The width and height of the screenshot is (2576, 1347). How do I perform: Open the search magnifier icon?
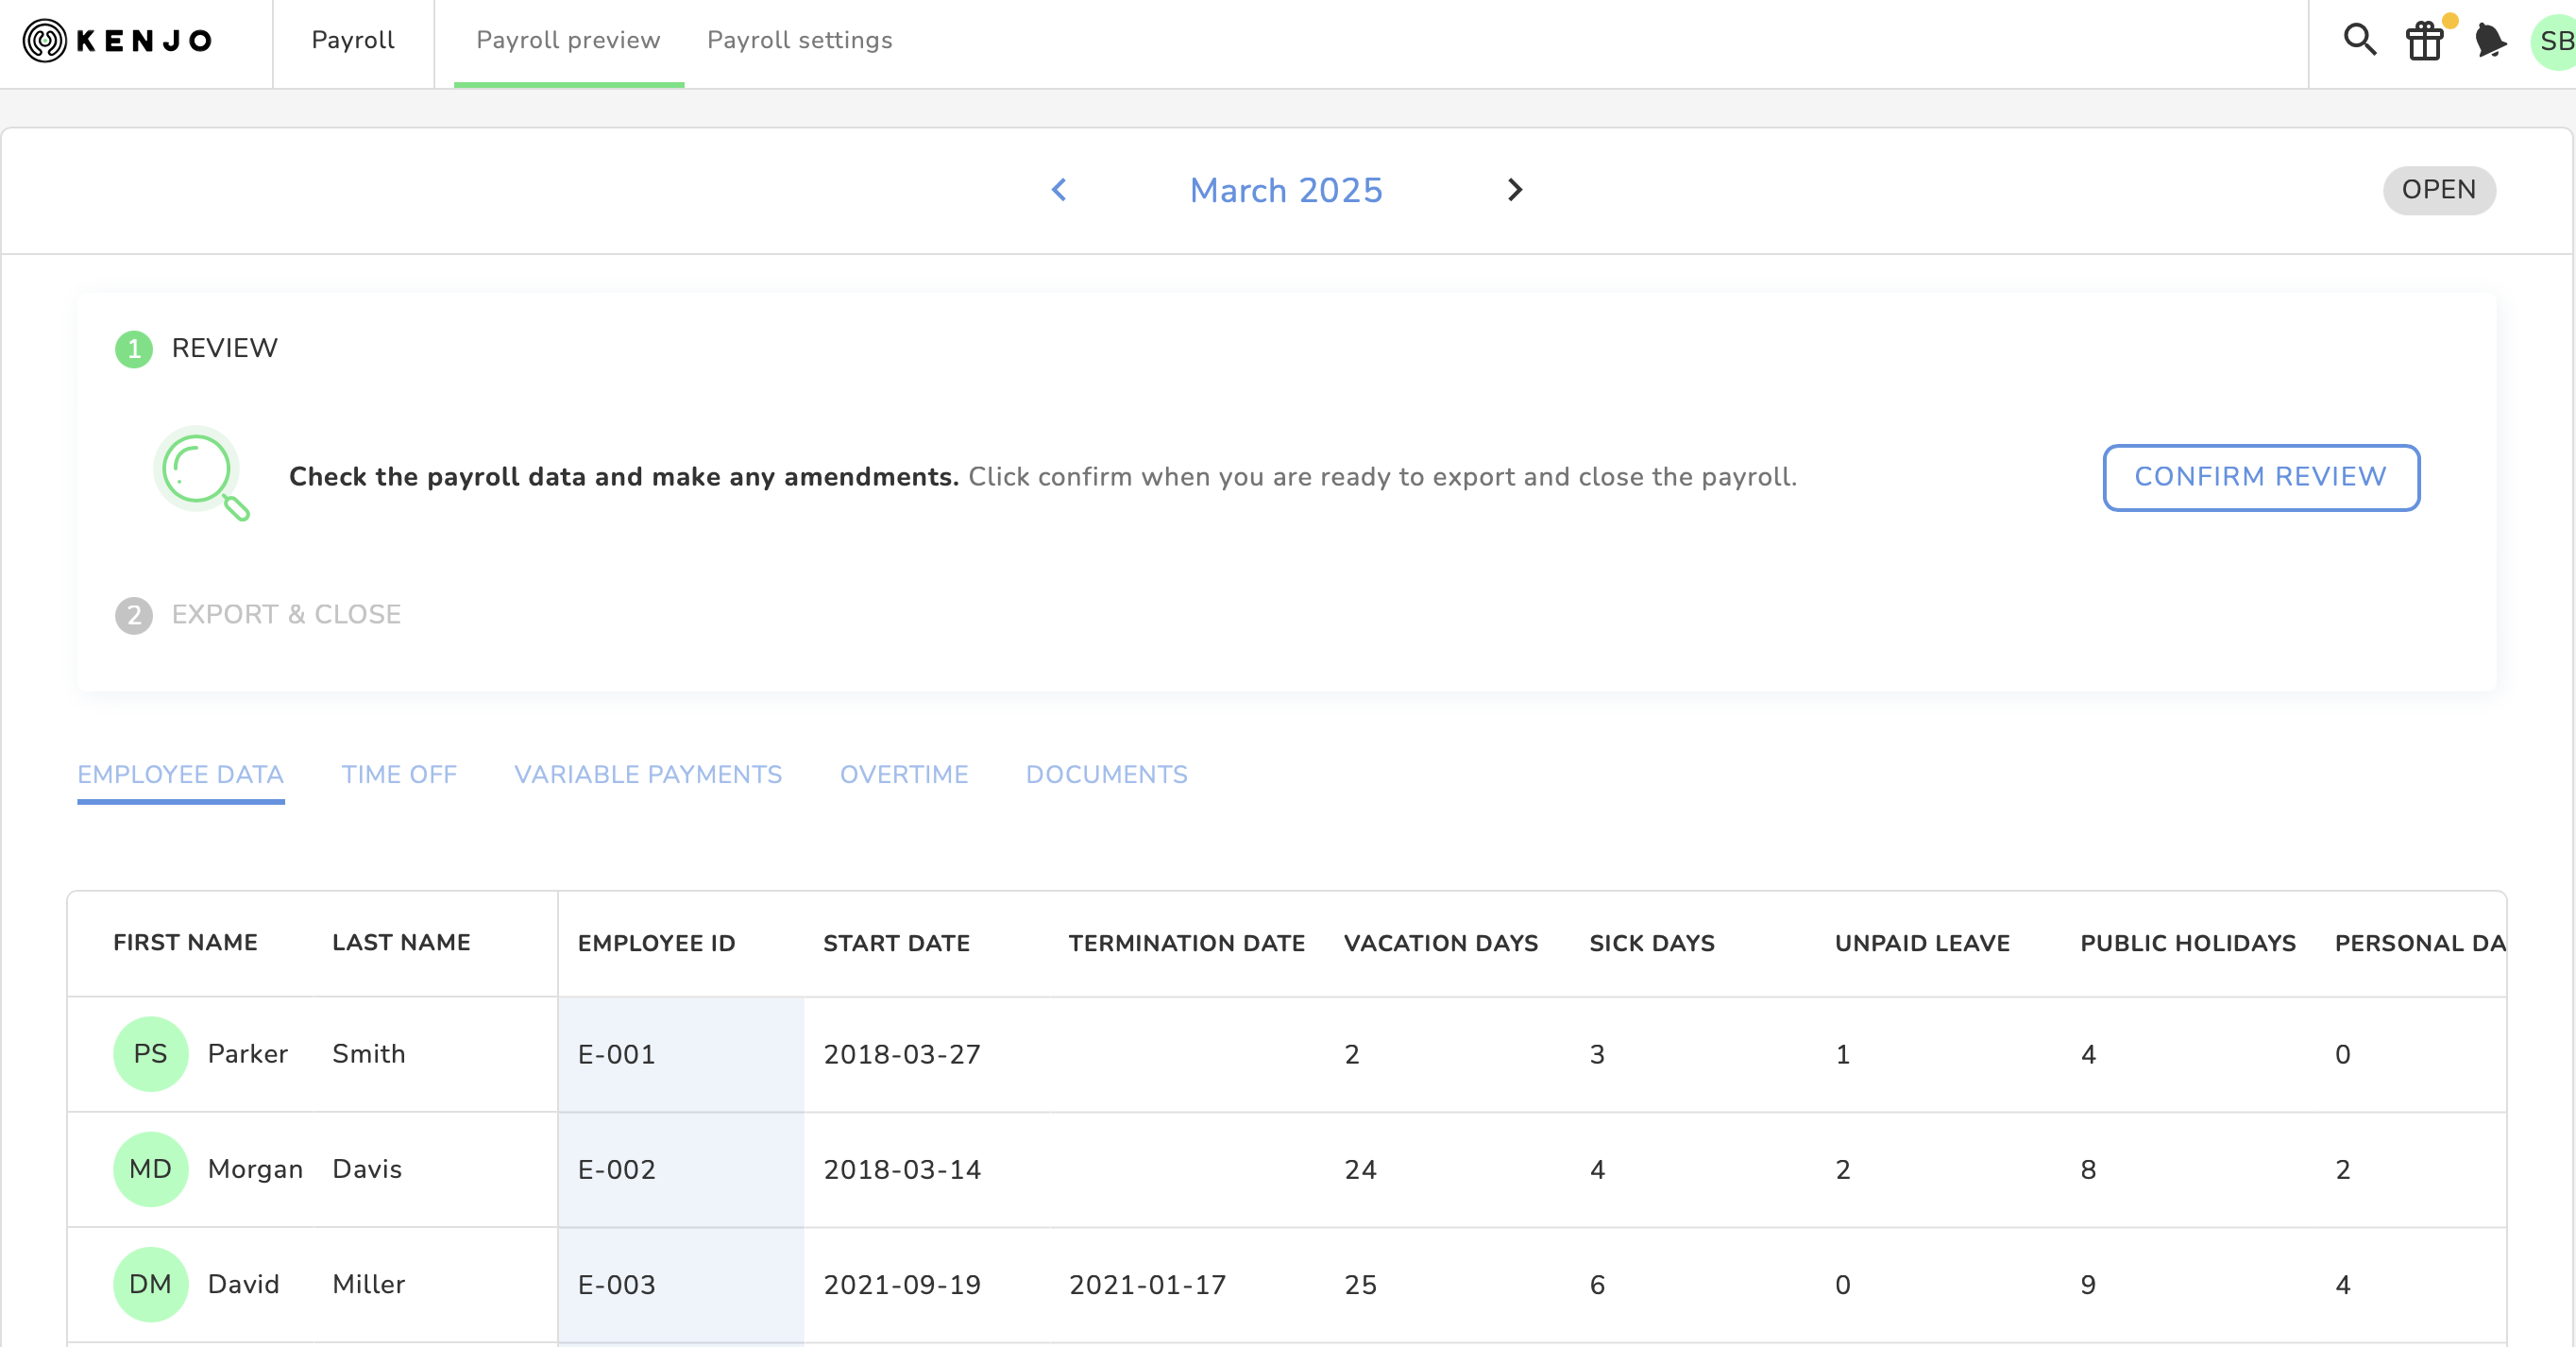(2359, 40)
